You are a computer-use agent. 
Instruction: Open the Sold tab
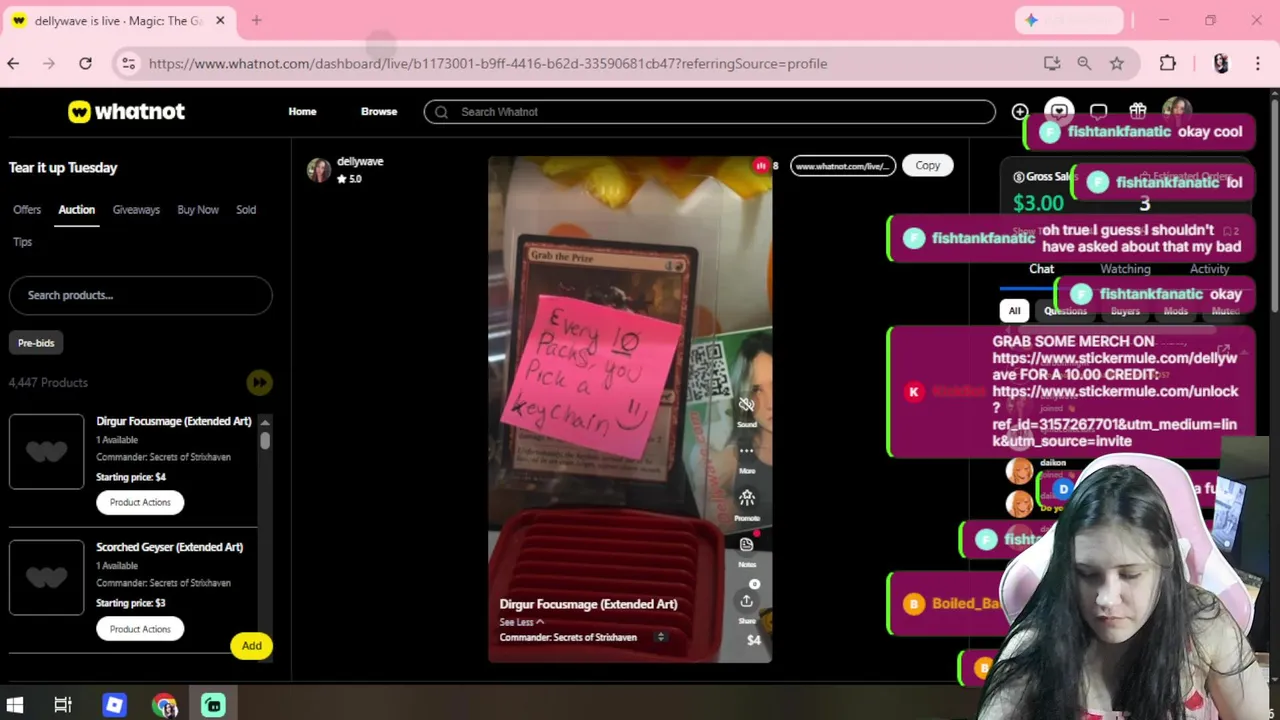246,209
